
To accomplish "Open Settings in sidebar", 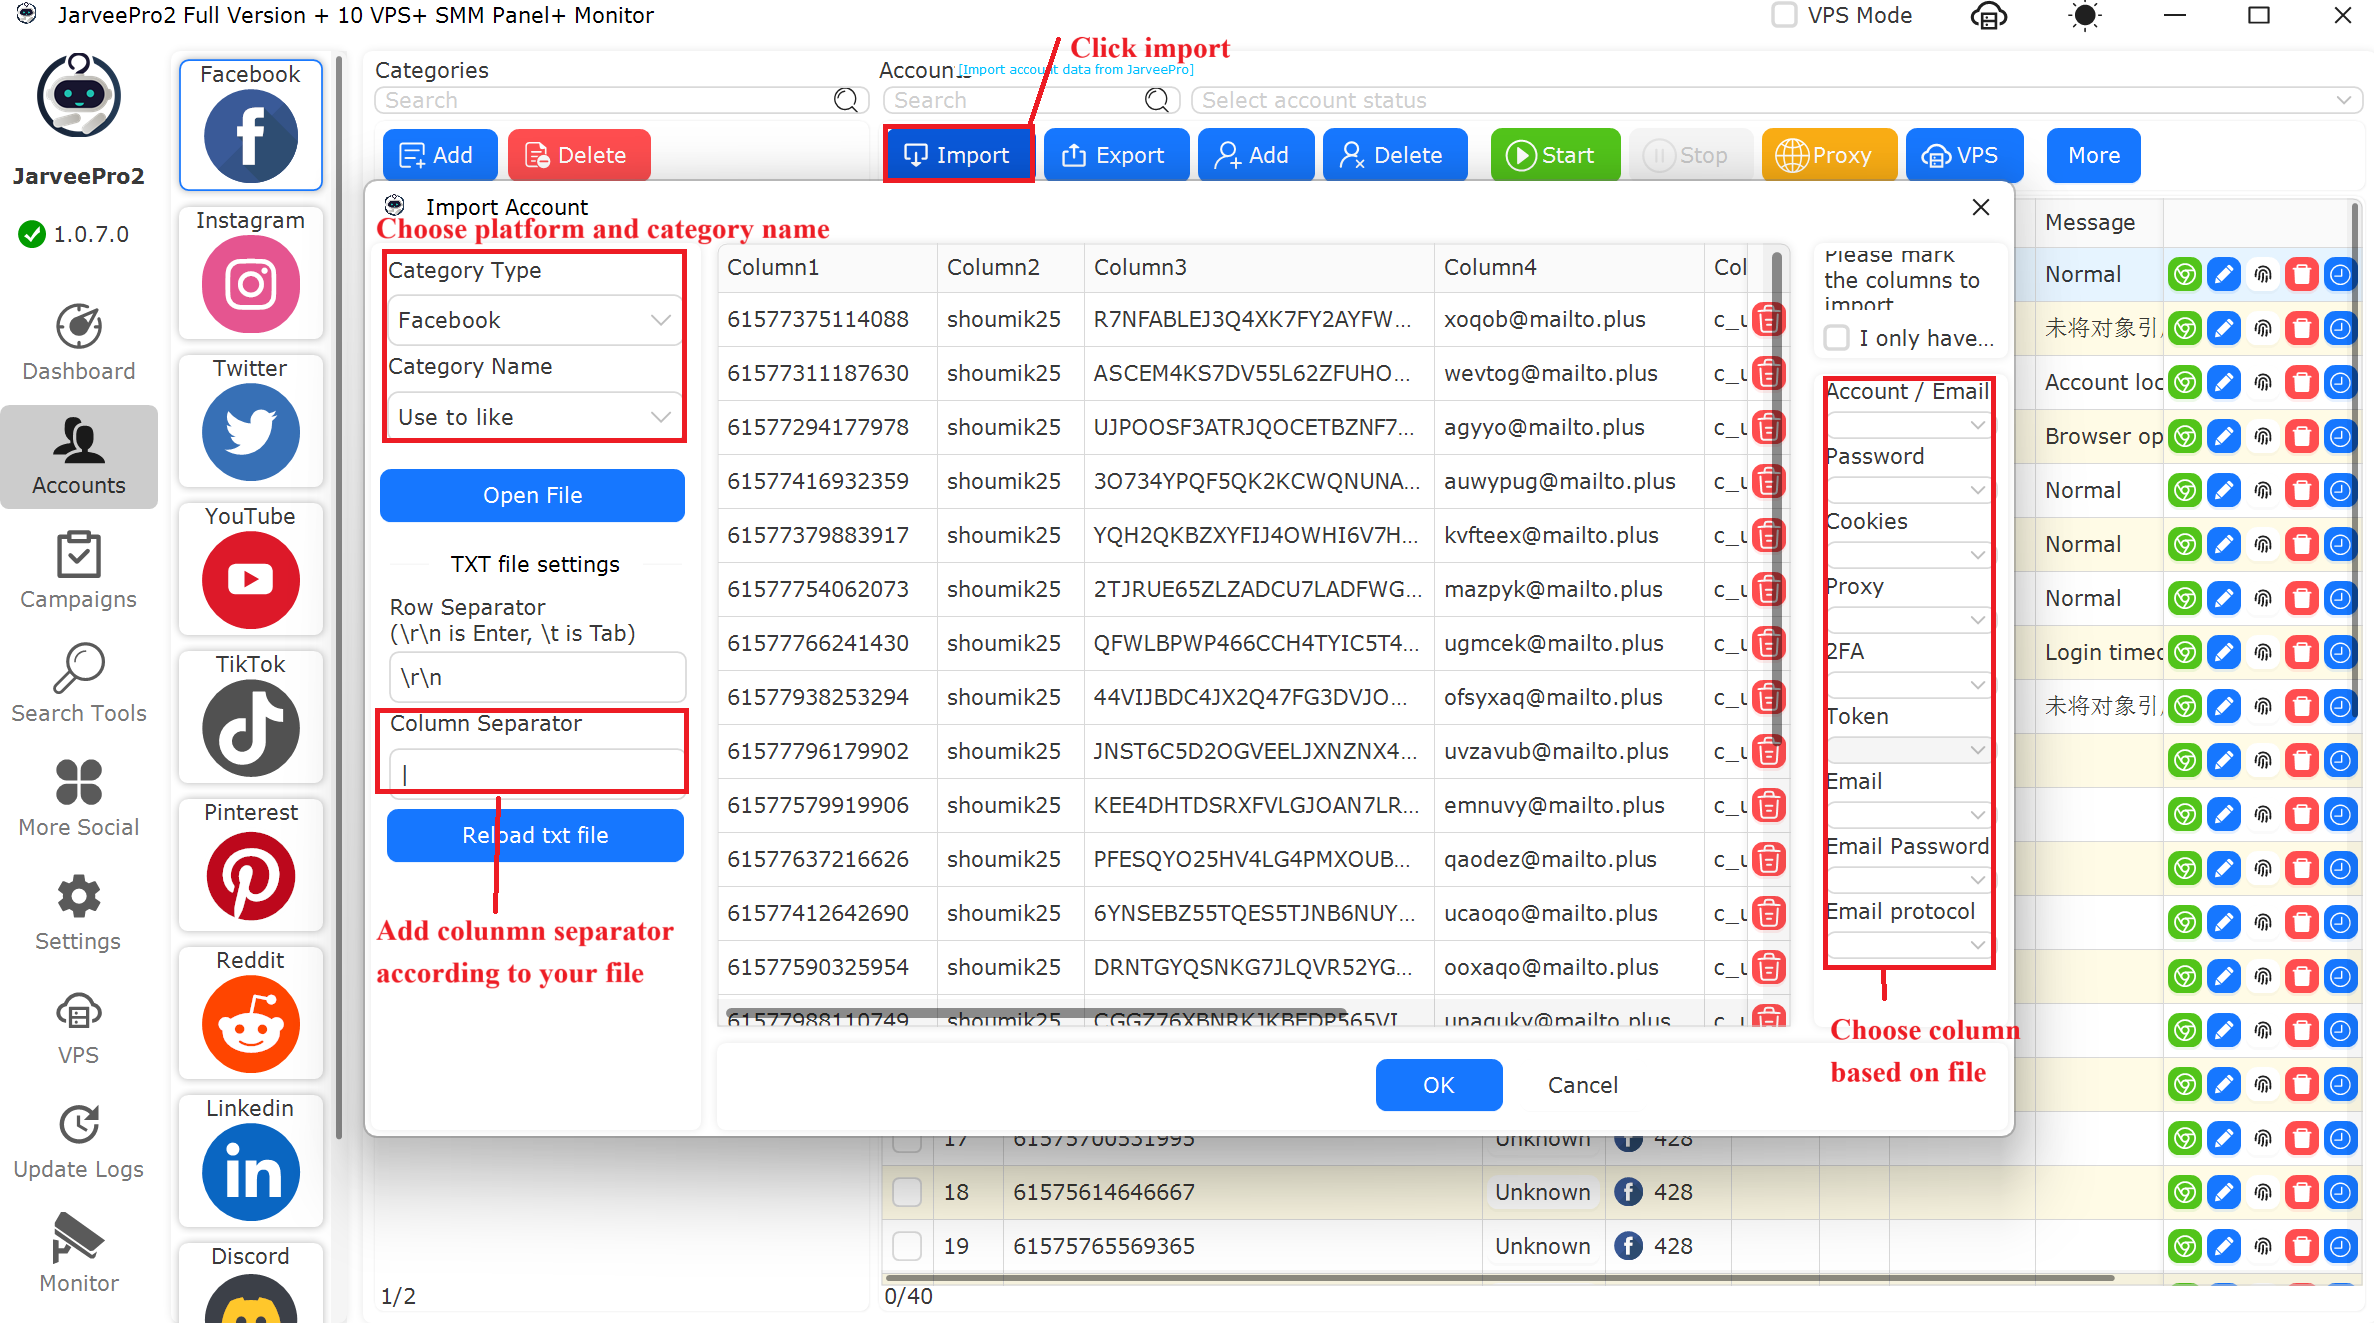I will coord(79,913).
